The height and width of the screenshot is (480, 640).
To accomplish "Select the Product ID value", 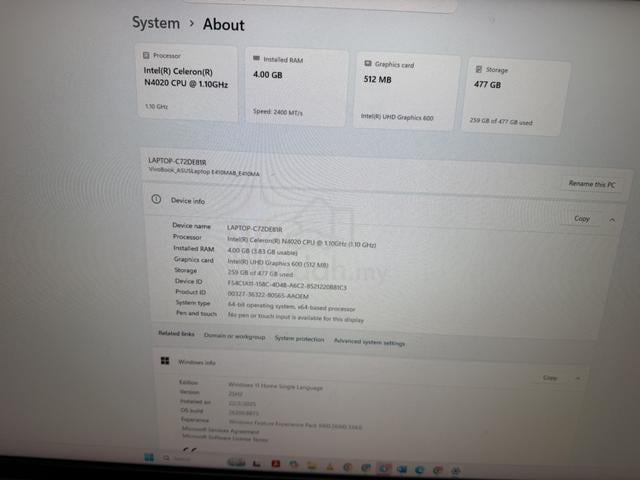I will coord(268,295).
